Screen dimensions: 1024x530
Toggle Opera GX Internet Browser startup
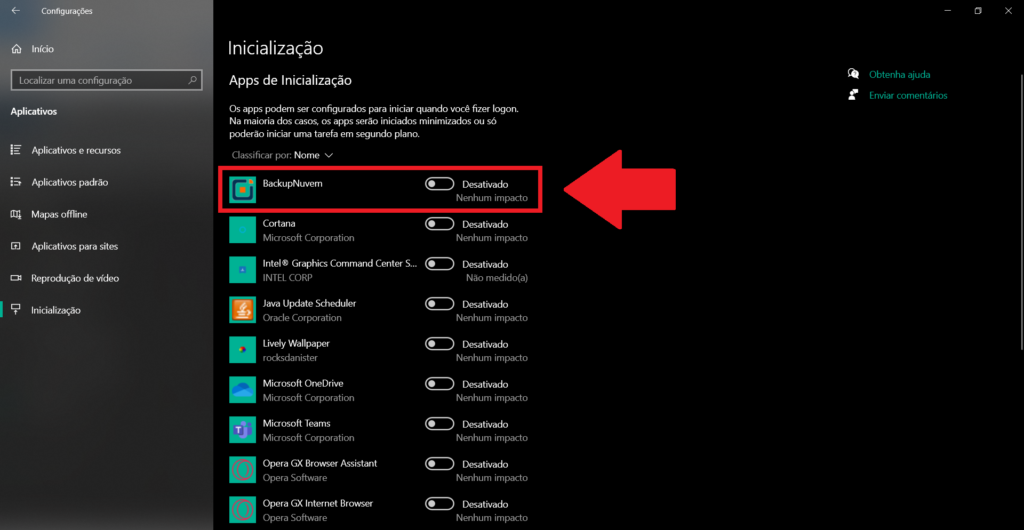pos(440,504)
